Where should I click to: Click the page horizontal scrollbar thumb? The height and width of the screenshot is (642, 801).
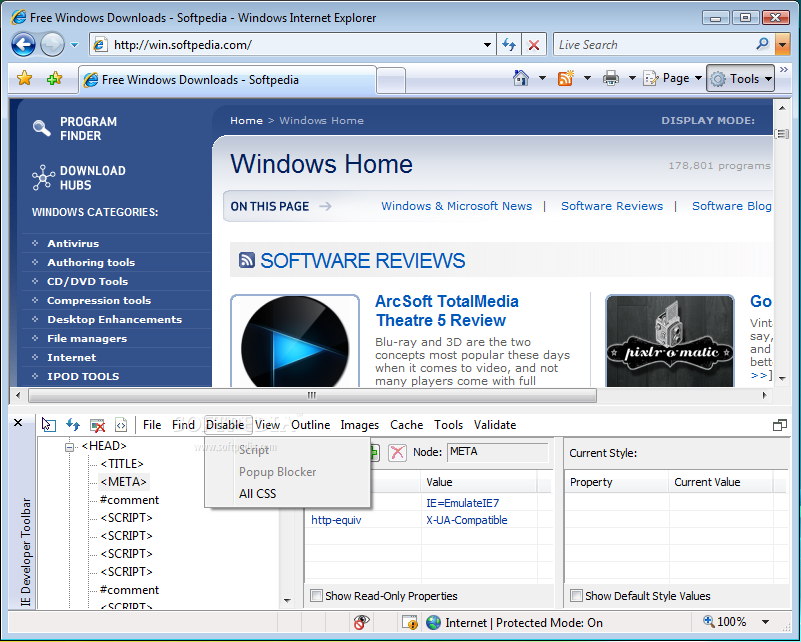point(312,395)
